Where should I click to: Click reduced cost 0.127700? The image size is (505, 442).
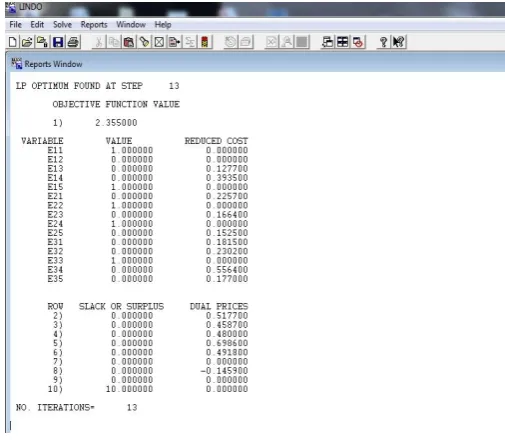227,169
